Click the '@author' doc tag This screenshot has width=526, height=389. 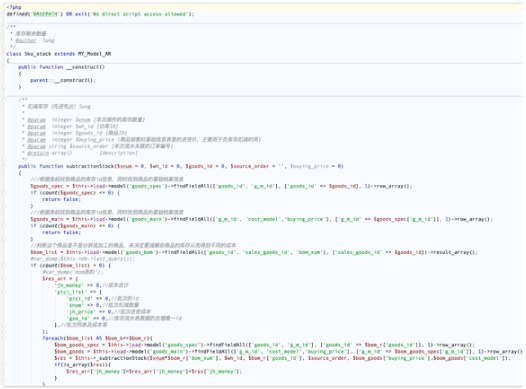(x=26, y=41)
